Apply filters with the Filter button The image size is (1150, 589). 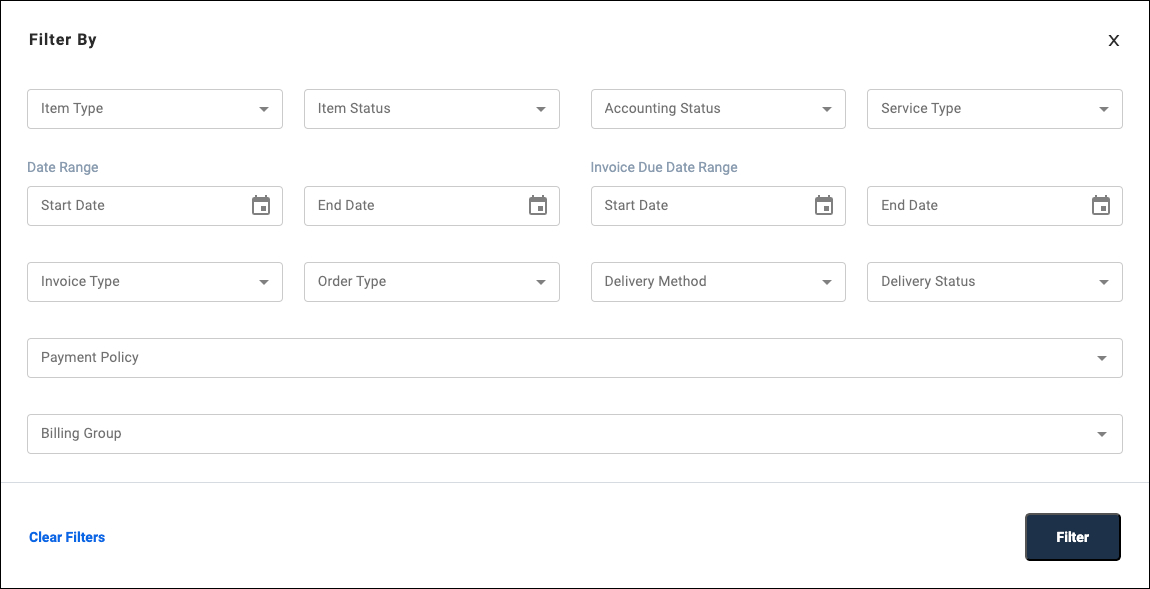tap(1072, 537)
